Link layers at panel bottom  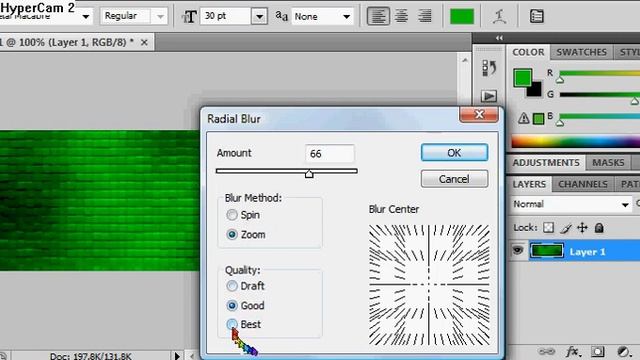pyautogui.click(x=546, y=351)
